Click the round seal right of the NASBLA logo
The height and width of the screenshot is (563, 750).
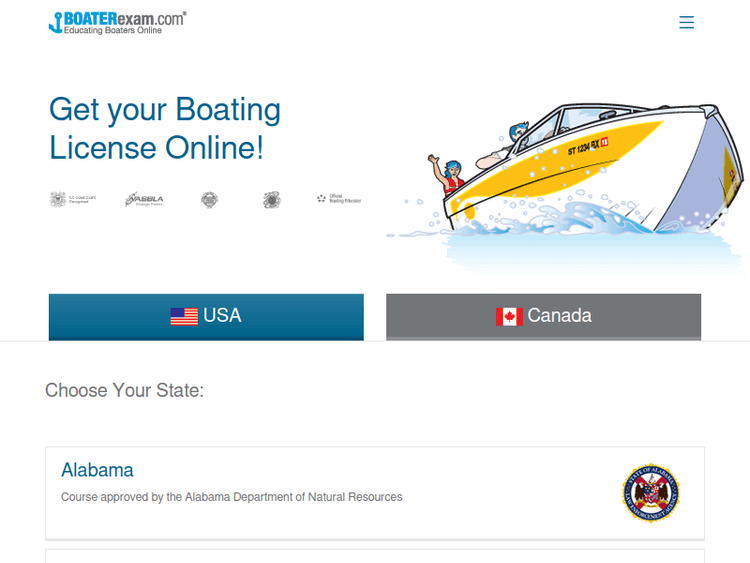click(x=209, y=200)
